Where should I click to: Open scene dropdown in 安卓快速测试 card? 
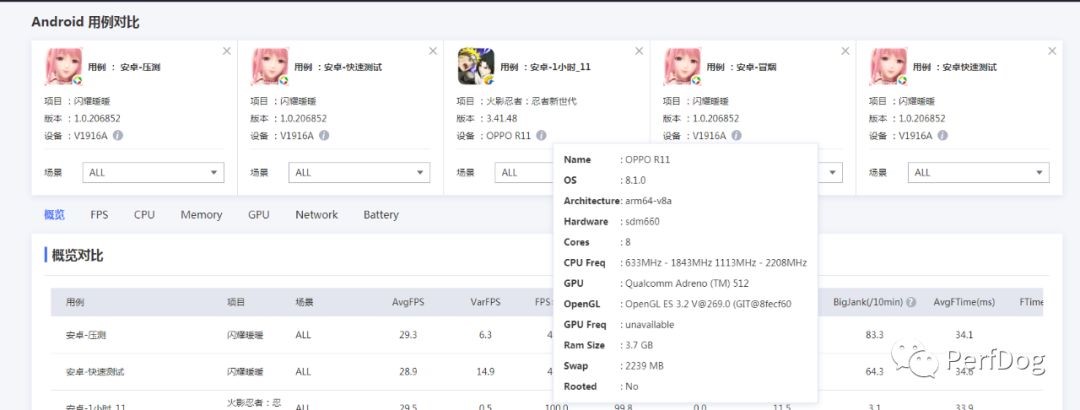(x=978, y=172)
